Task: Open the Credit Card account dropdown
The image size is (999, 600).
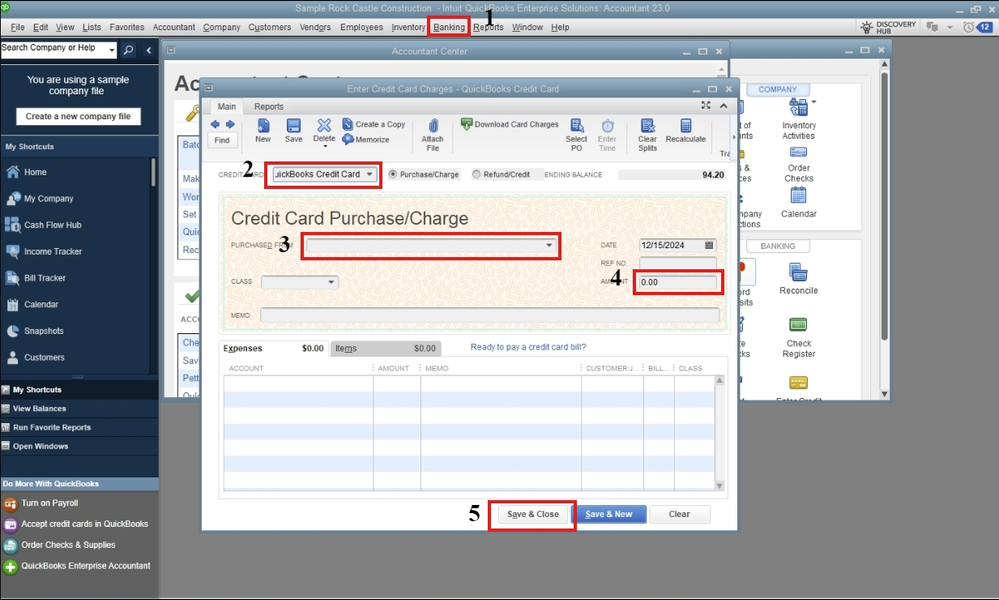Action: [370, 175]
